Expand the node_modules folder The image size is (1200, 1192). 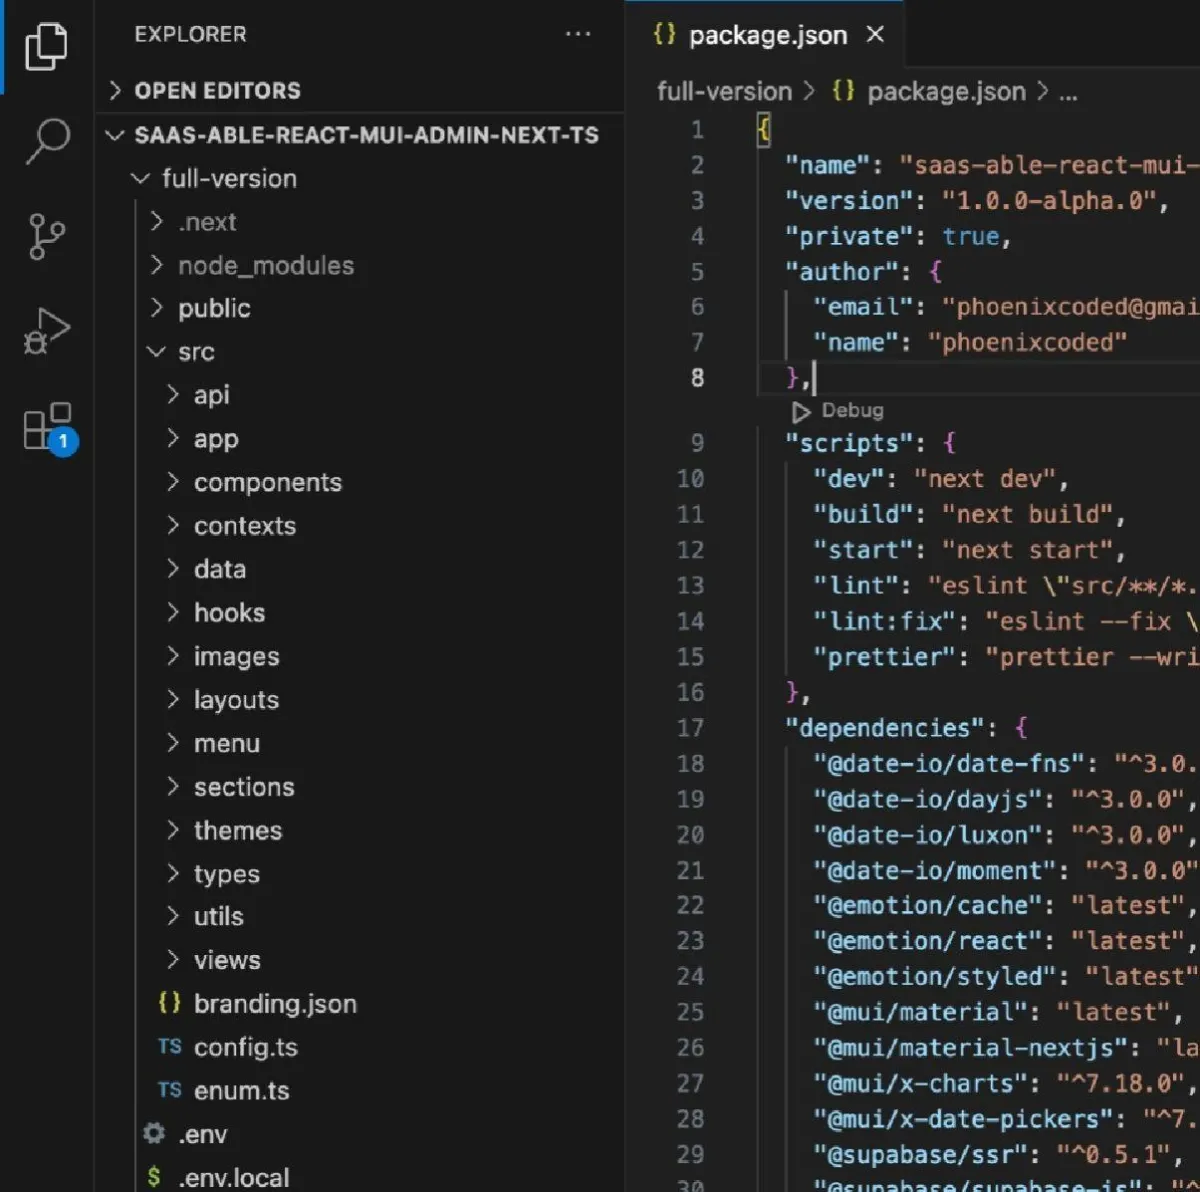[265, 265]
